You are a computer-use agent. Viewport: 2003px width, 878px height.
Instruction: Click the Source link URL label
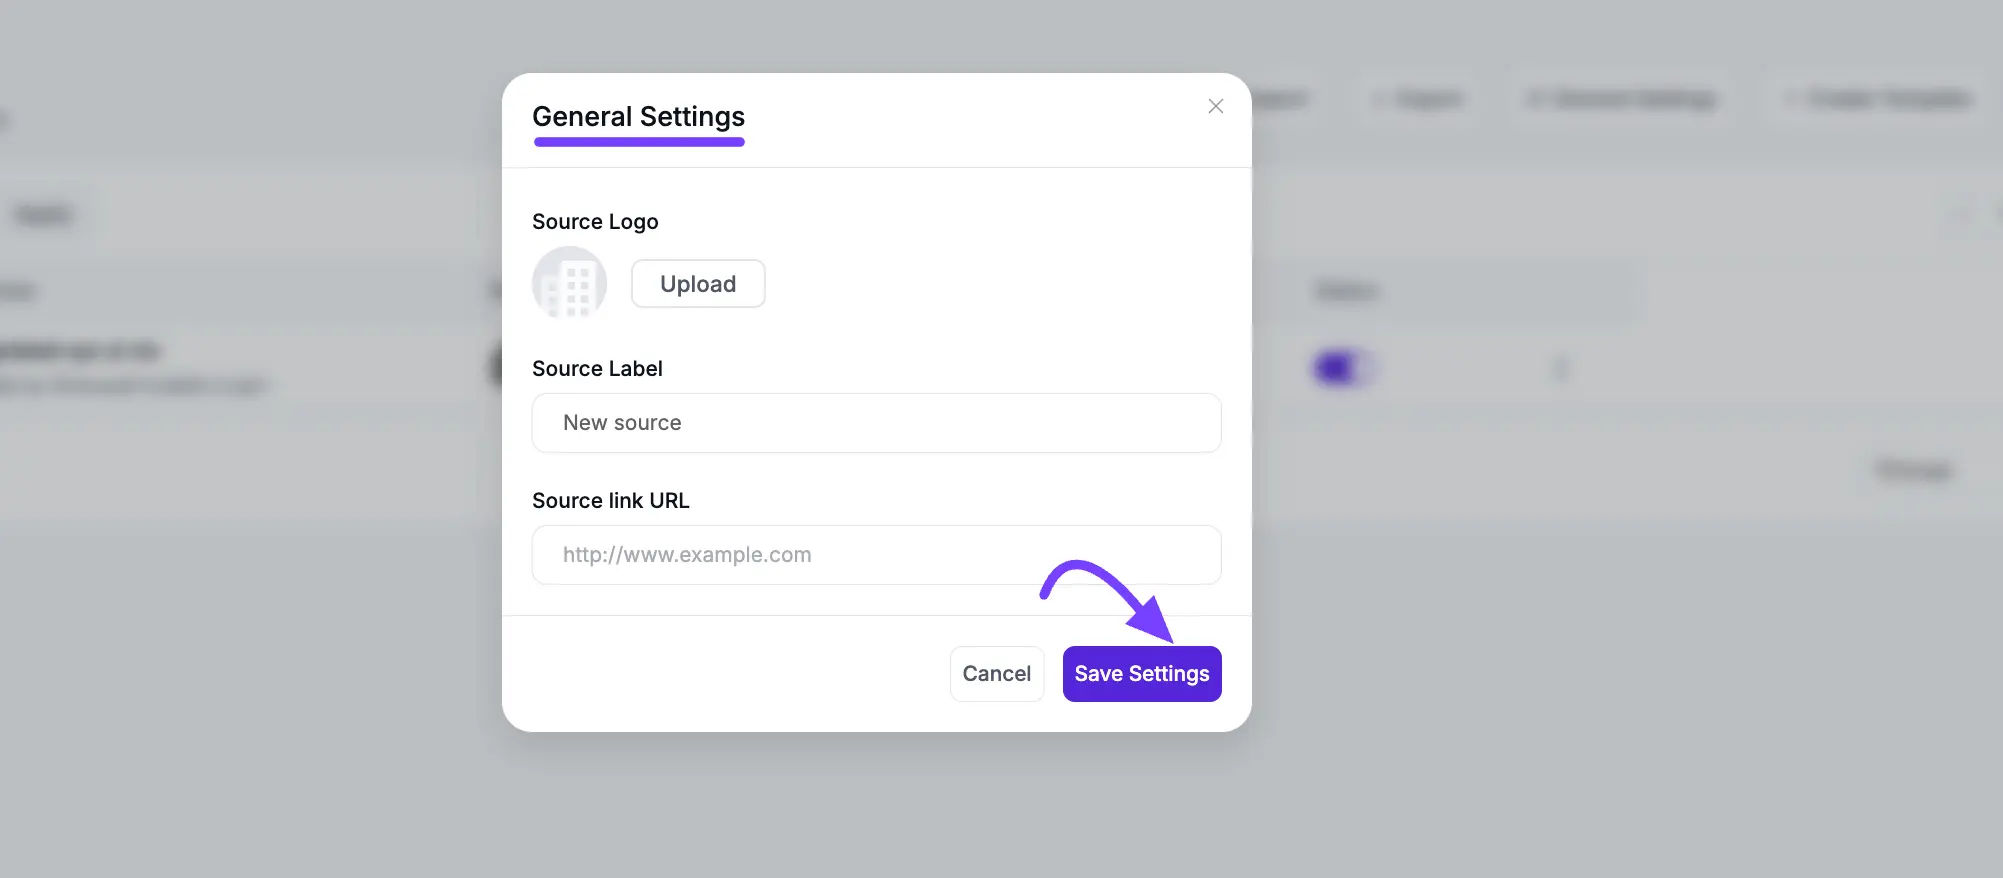pyautogui.click(x=610, y=501)
